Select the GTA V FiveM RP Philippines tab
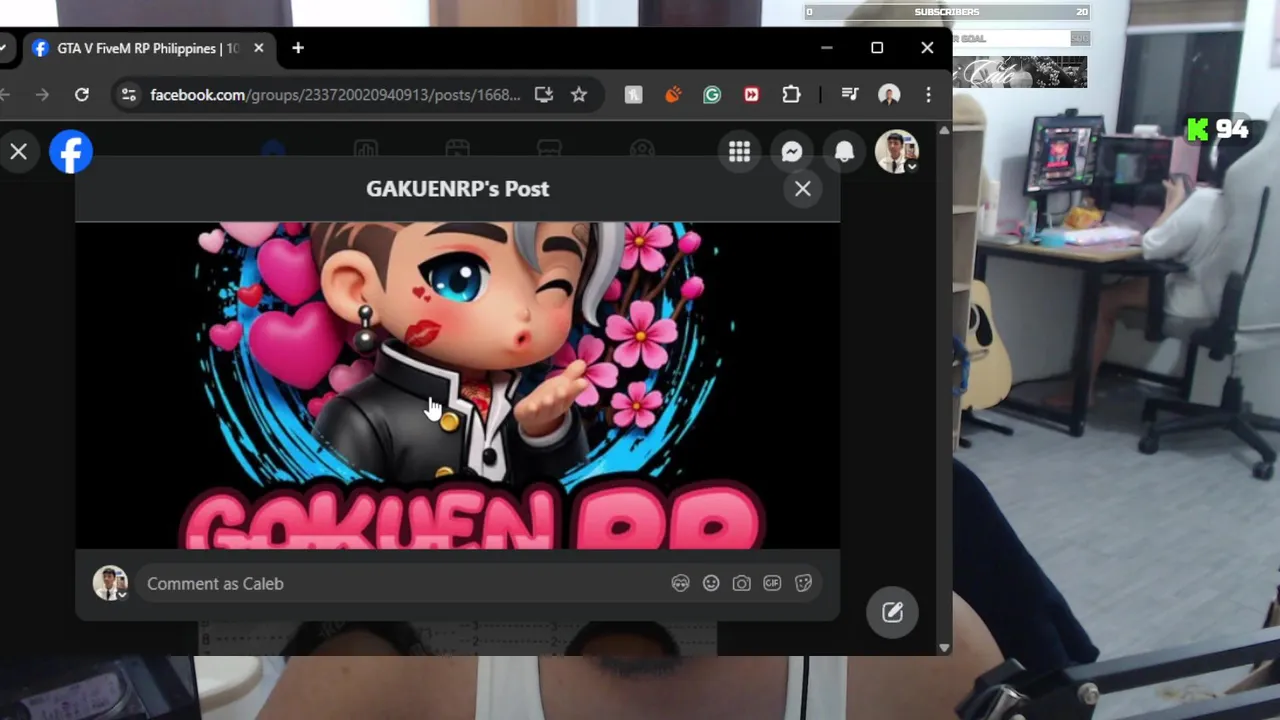The width and height of the screenshot is (1280, 720). coord(148,48)
